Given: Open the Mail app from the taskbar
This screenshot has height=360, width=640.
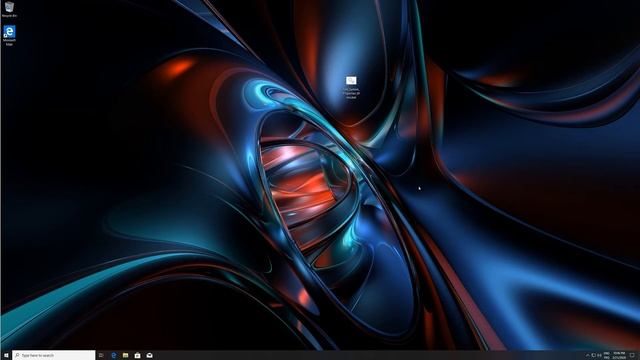Looking at the screenshot, I should [149, 355].
